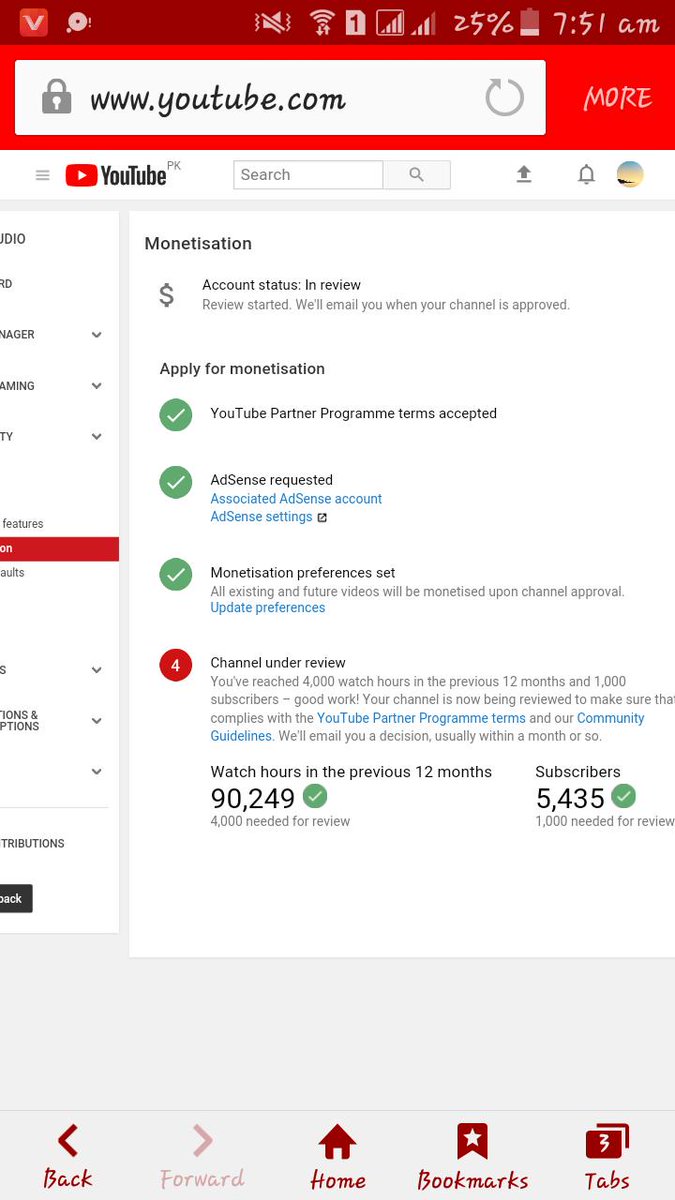Focus the YouTube Search field
Viewport: 675px width, 1200px height.
(x=308, y=175)
